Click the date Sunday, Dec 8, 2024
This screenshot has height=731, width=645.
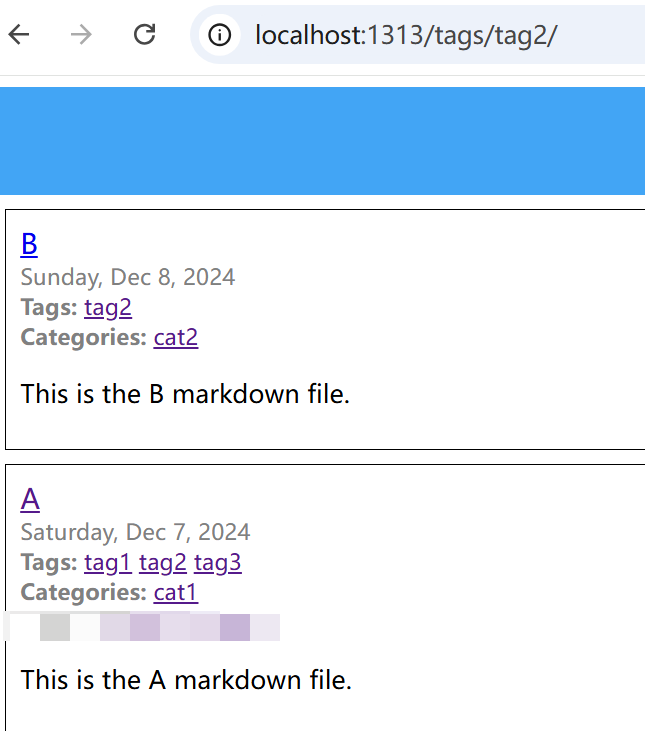(x=128, y=277)
